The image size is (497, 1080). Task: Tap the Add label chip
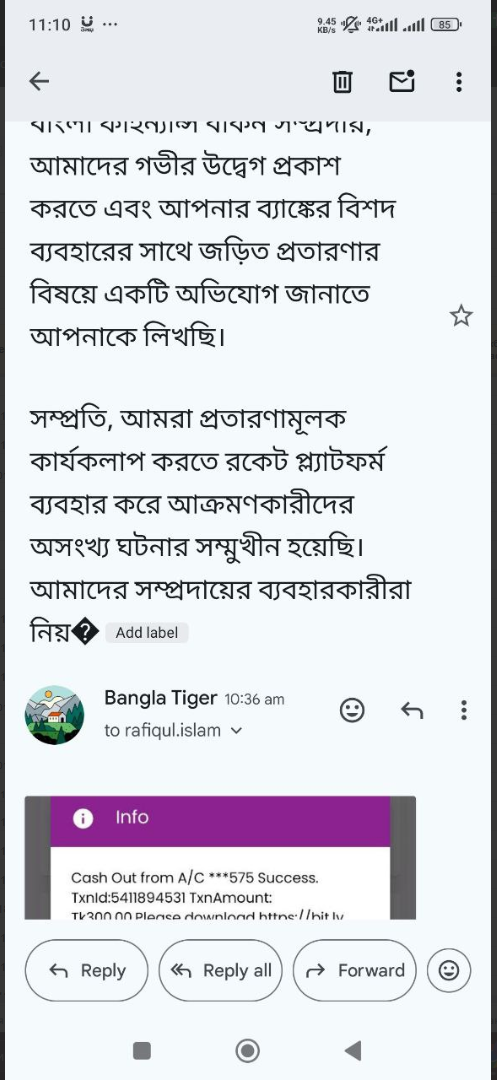tap(147, 633)
